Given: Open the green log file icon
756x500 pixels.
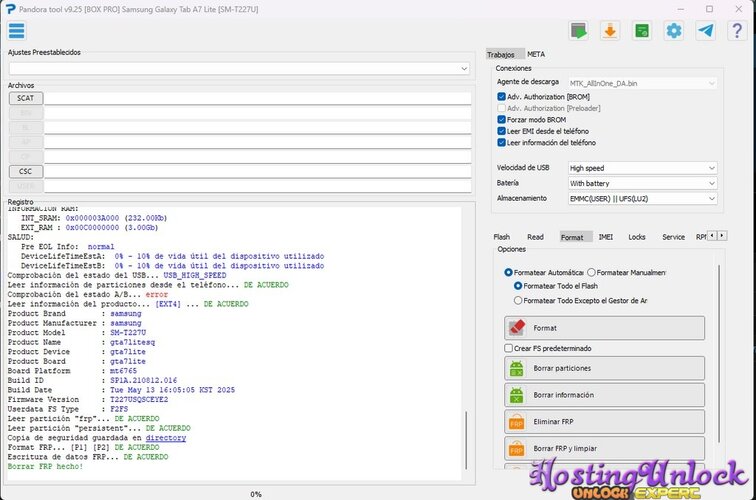Looking at the screenshot, I should pyautogui.click(x=642, y=31).
